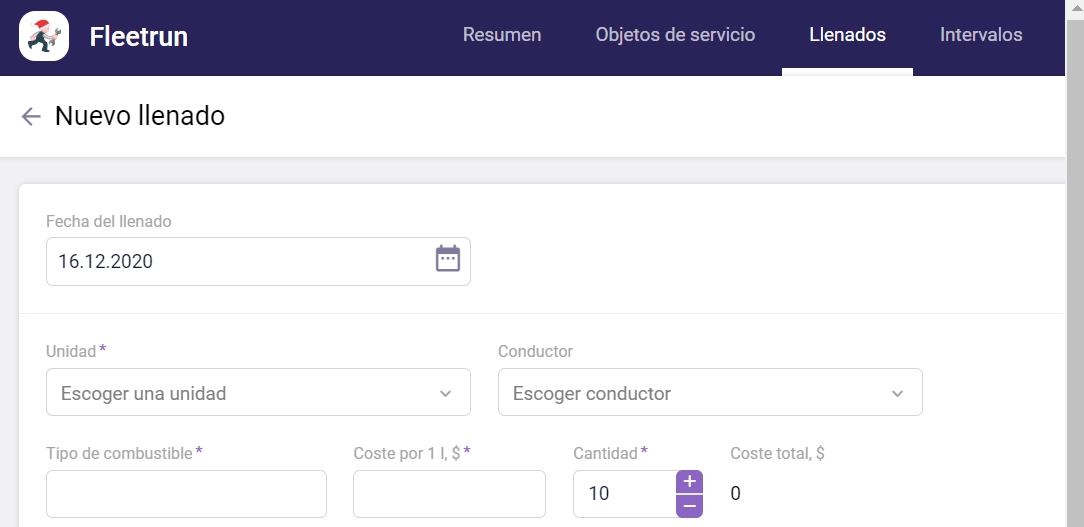Select the Llenados tab
The height and width of the screenshot is (527, 1084).
[x=848, y=35]
